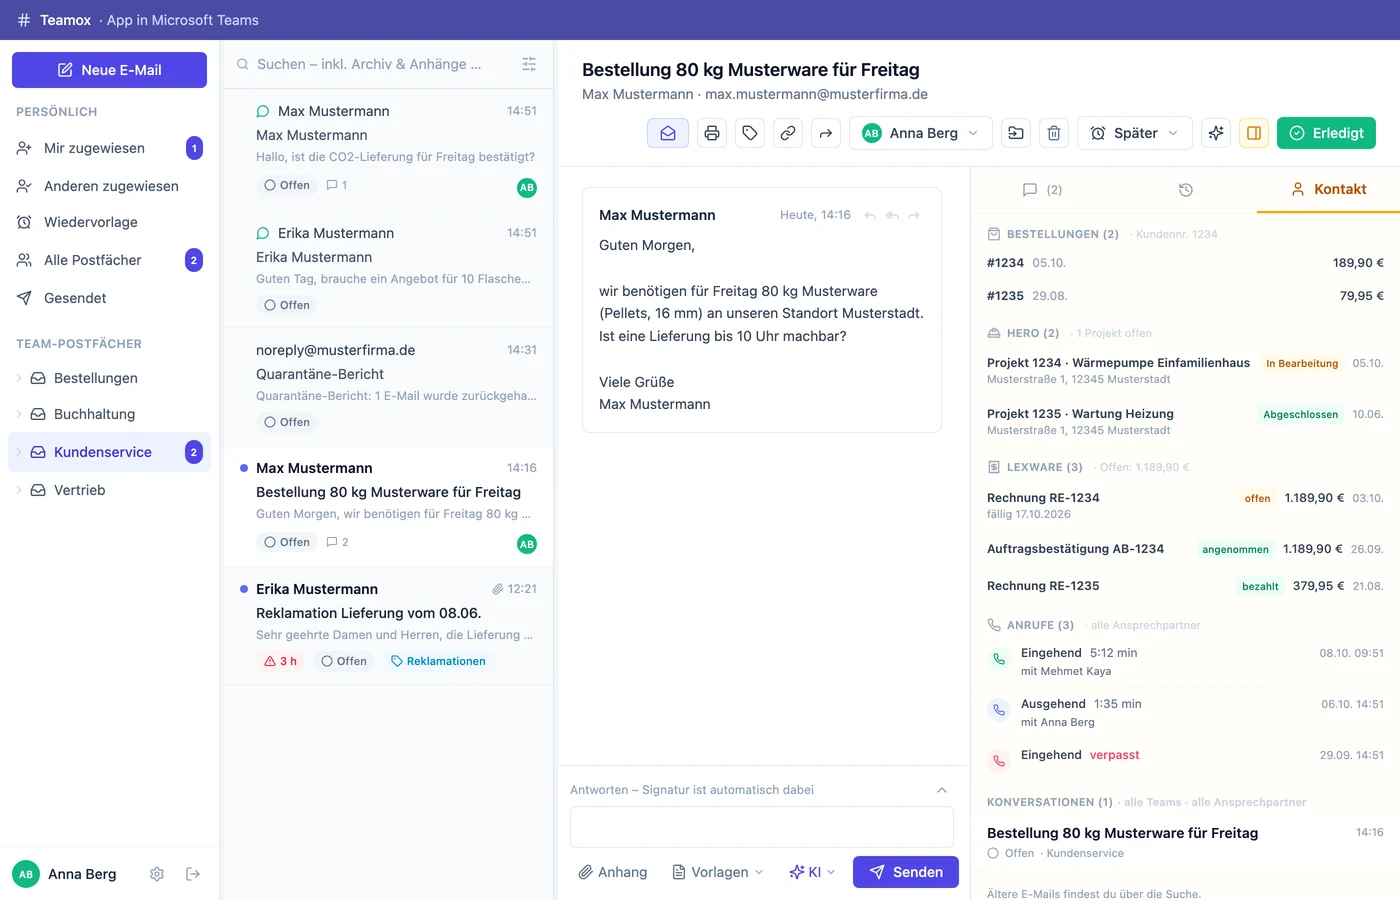
Task: Move the email with the folder-arrow icon
Action: (1016, 133)
